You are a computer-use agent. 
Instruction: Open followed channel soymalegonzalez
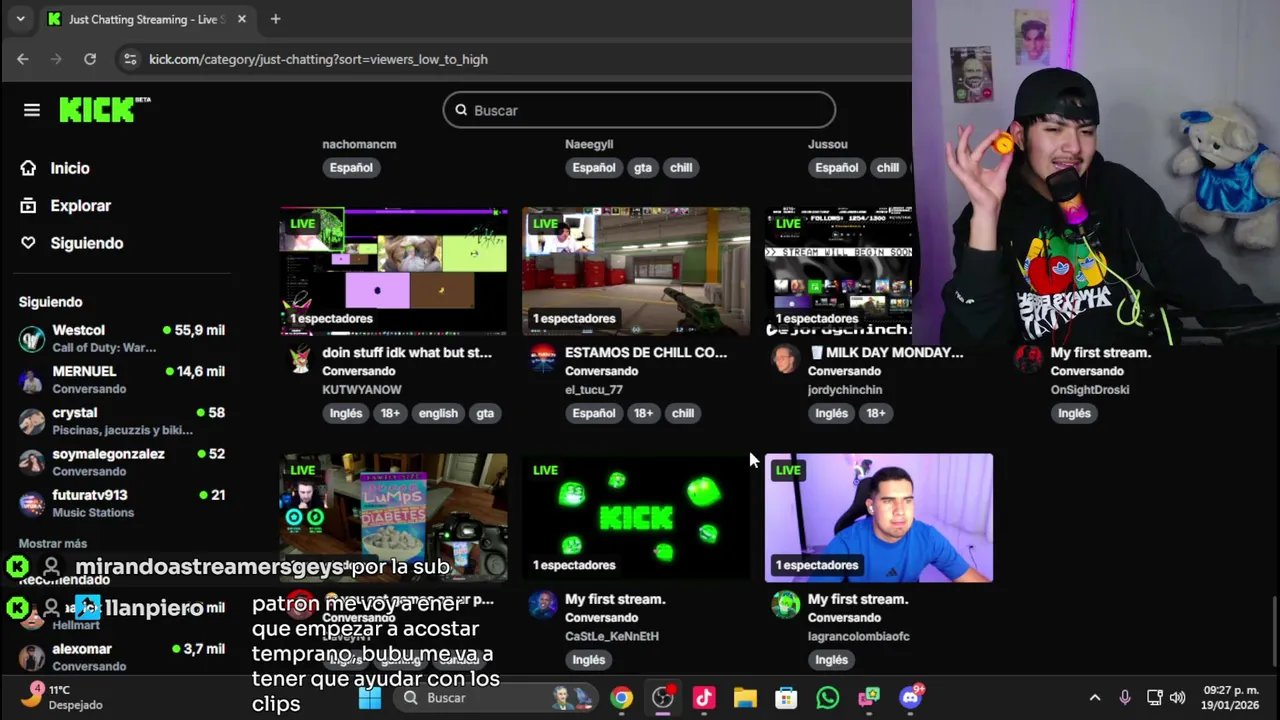point(121,461)
